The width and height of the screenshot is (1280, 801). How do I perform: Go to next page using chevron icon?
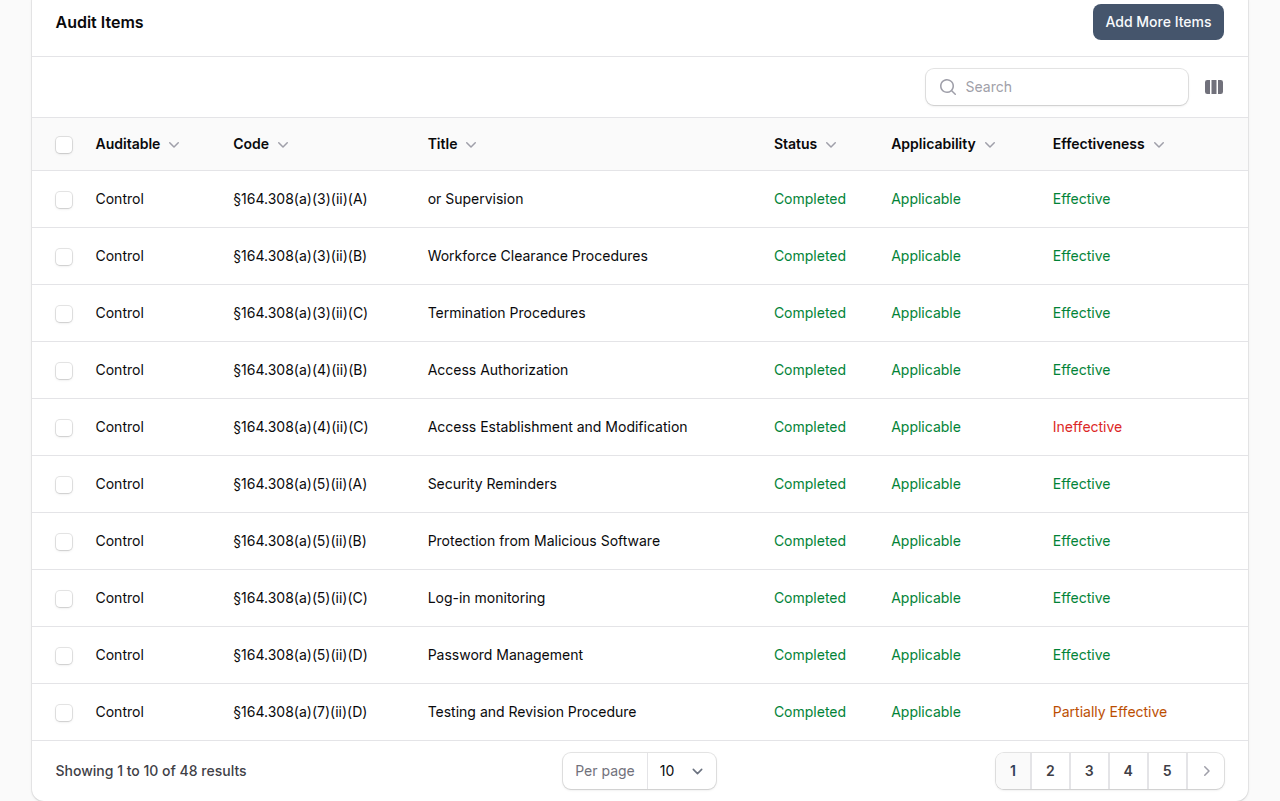pos(1206,771)
